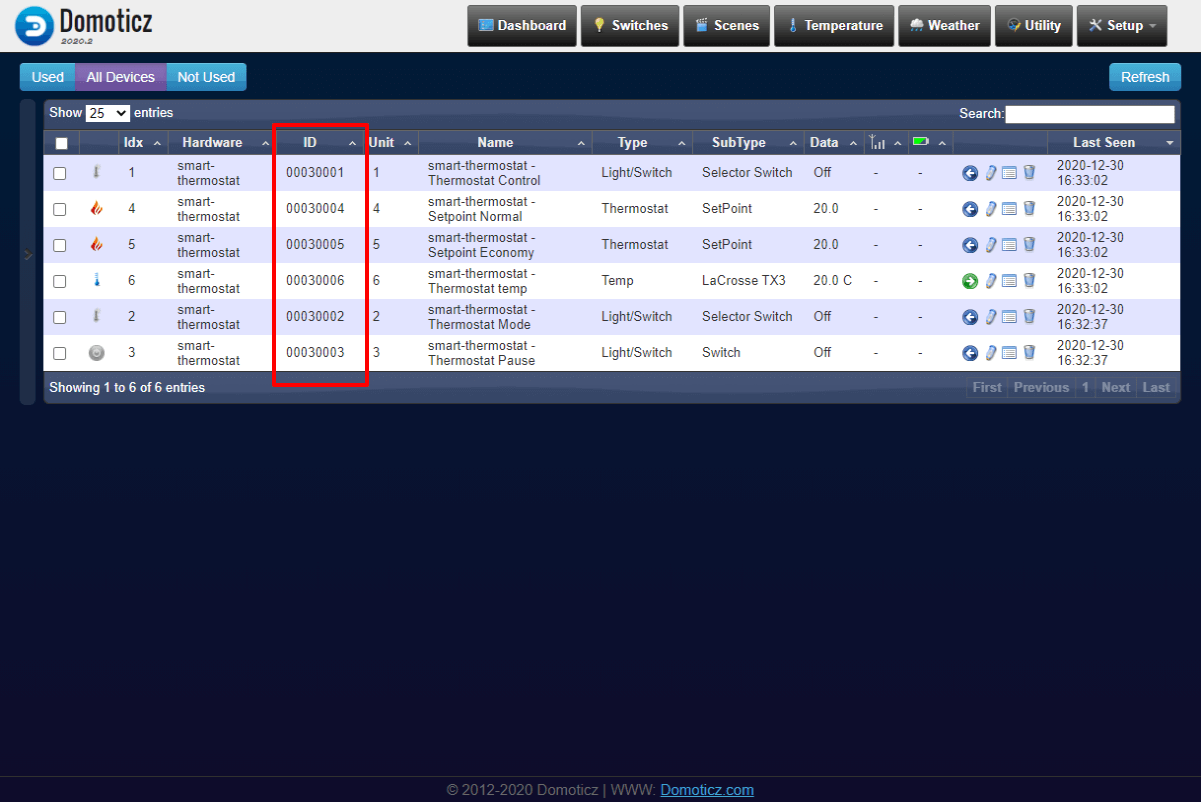
Task: Delete the Thermostat Pause device via trash icon
Action: [x=1029, y=353]
